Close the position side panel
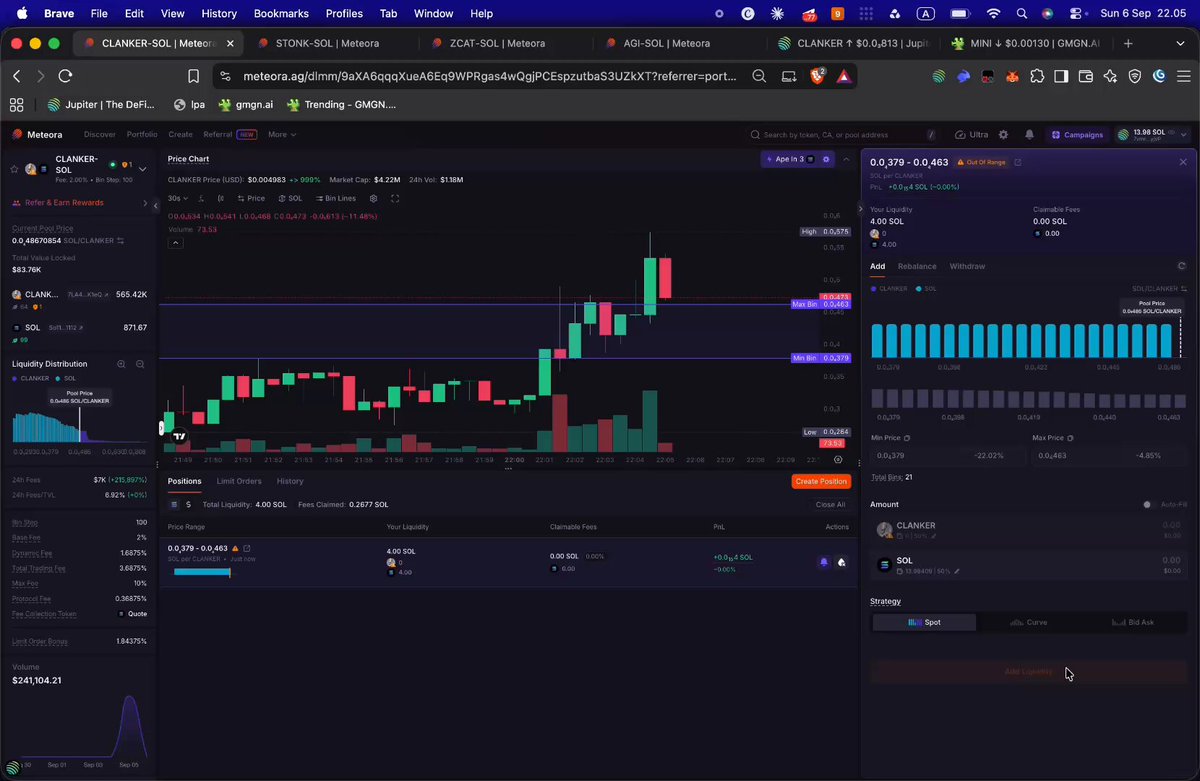This screenshot has width=1200, height=781. click(x=1183, y=162)
